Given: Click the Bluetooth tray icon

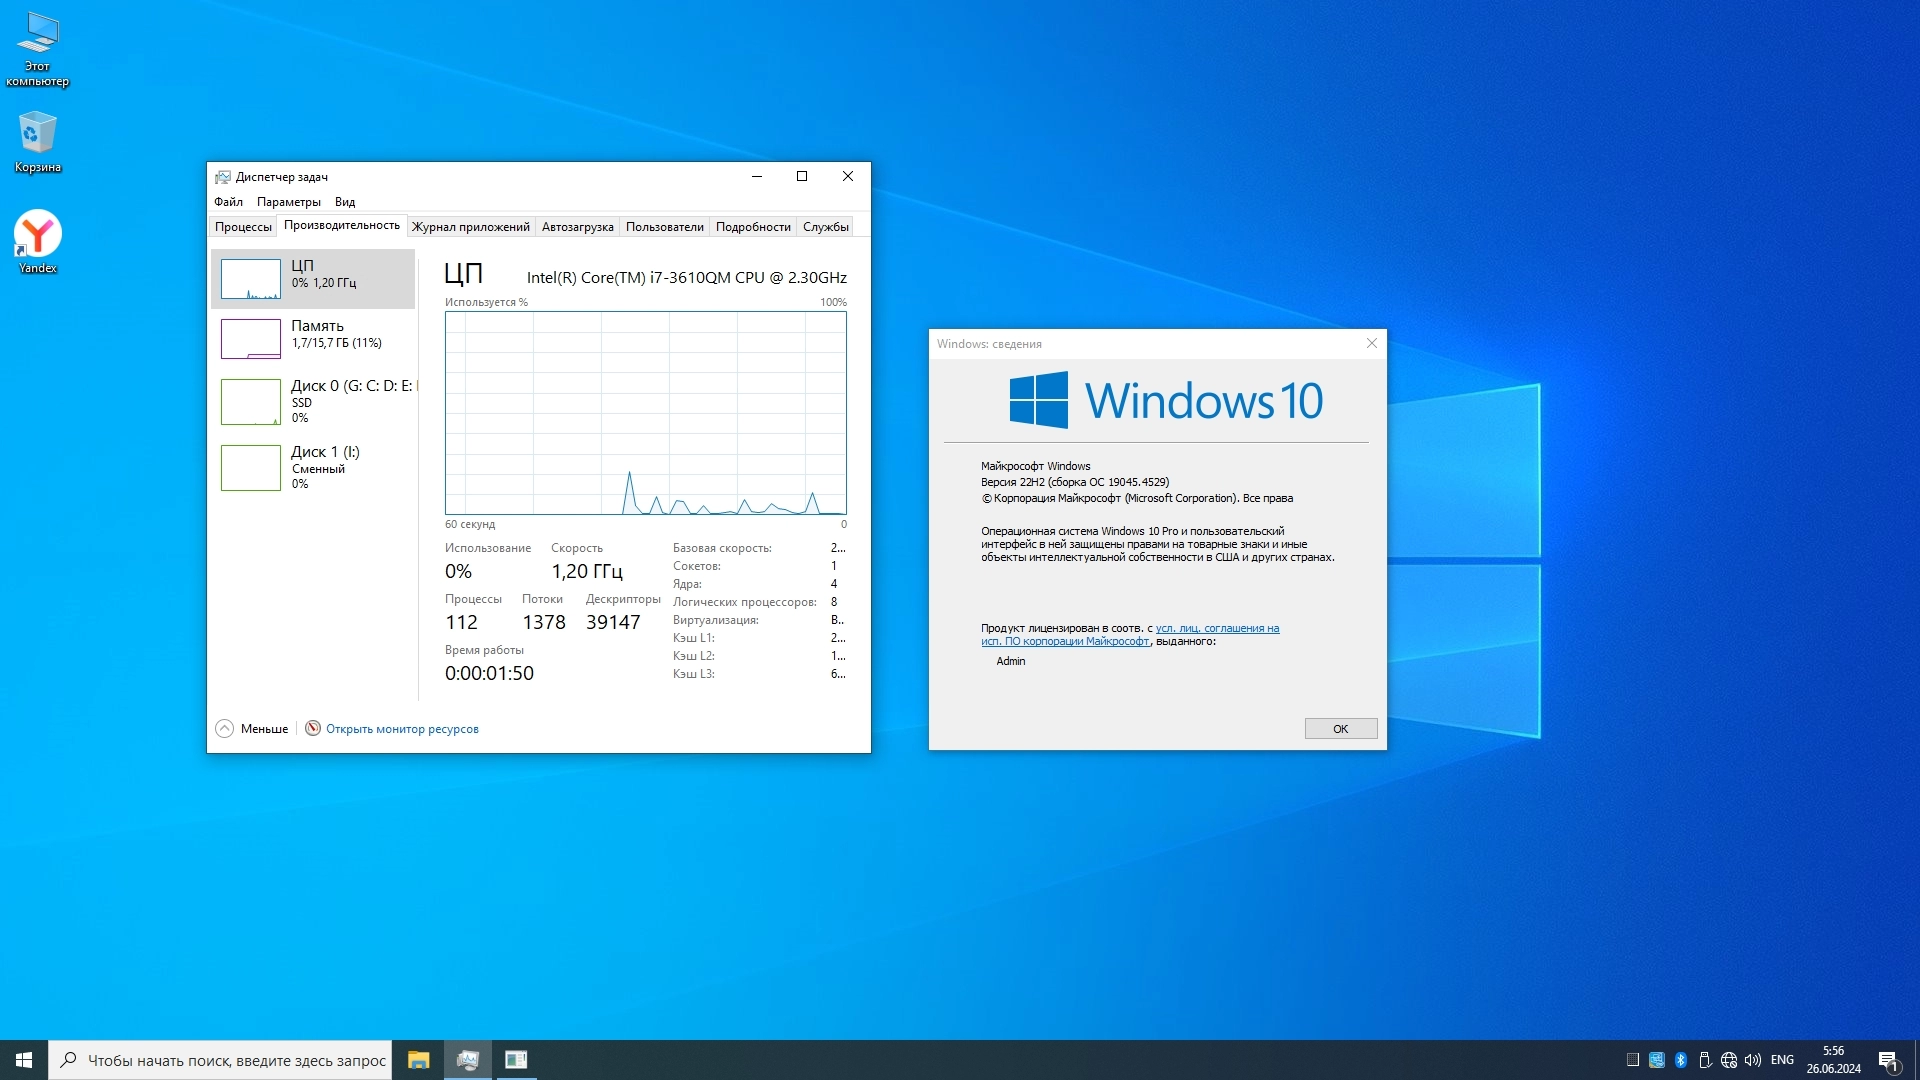Looking at the screenshot, I should [x=1681, y=1060].
